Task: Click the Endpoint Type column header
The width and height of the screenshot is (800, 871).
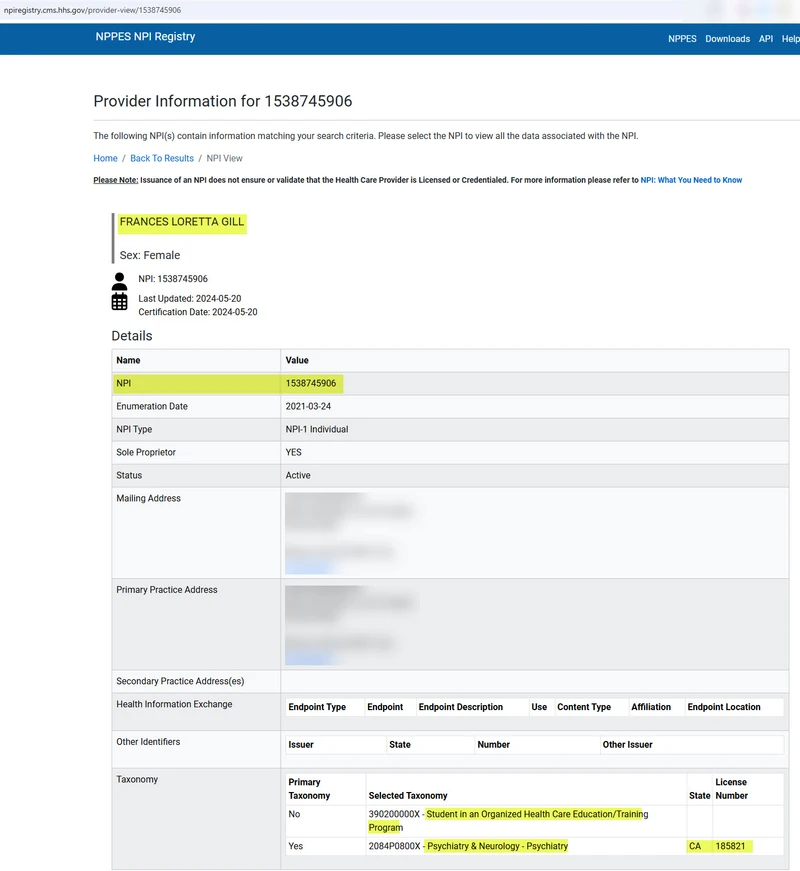Action: [x=317, y=707]
